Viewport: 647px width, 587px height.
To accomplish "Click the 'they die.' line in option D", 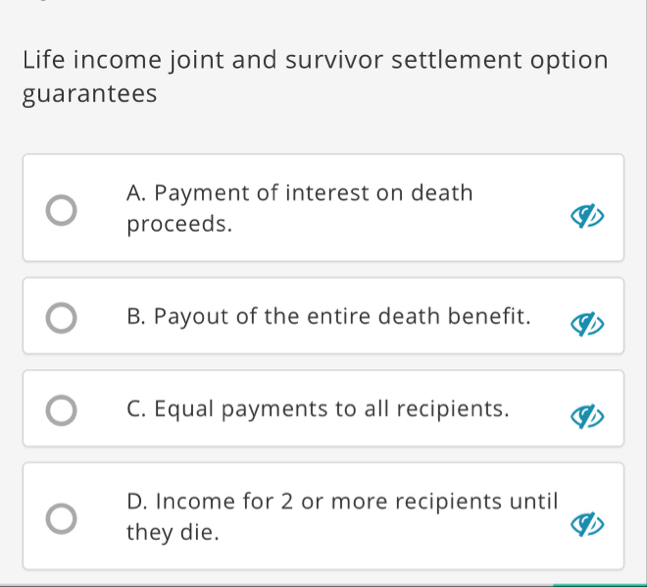I will pos(172,532).
